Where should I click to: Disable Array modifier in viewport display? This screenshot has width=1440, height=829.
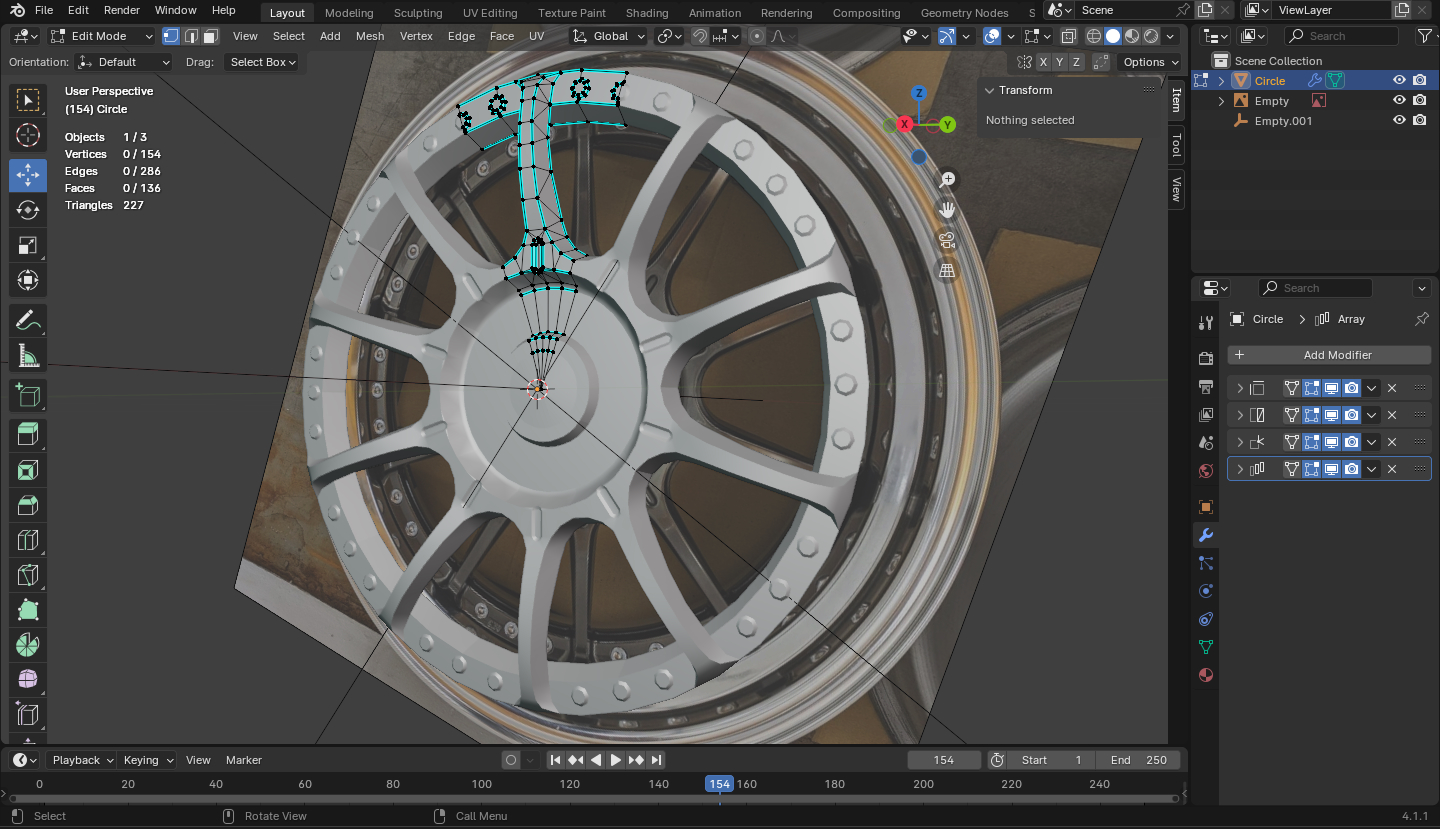[x=1332, y=469]
